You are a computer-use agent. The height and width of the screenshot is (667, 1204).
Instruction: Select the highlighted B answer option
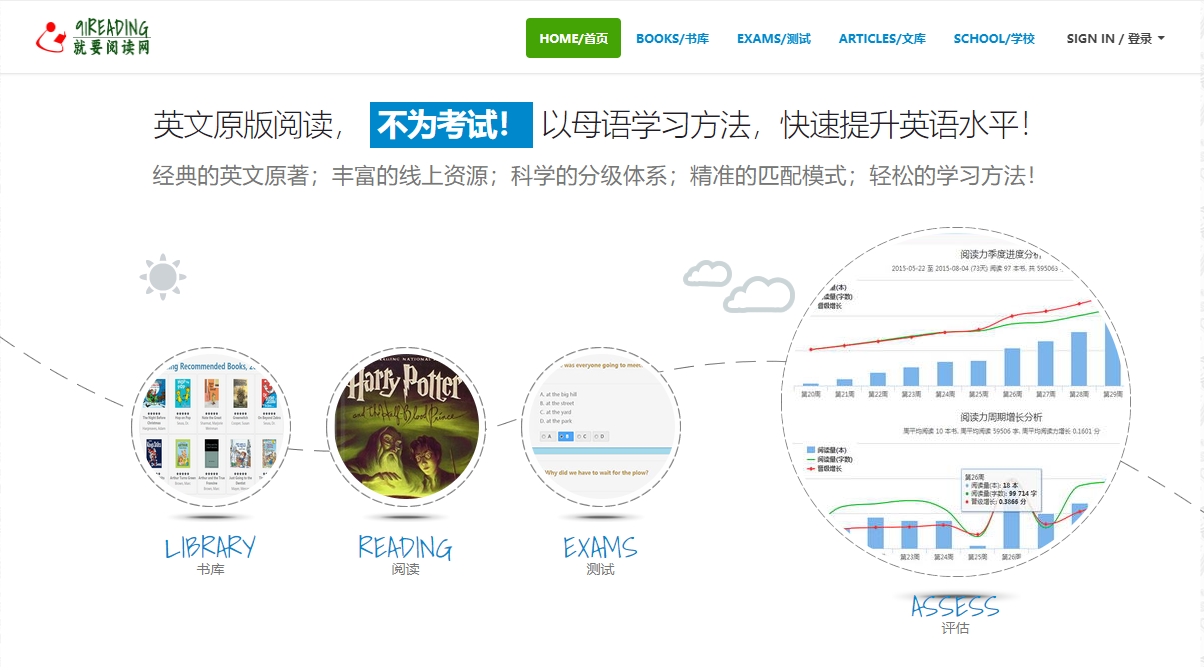564,436
